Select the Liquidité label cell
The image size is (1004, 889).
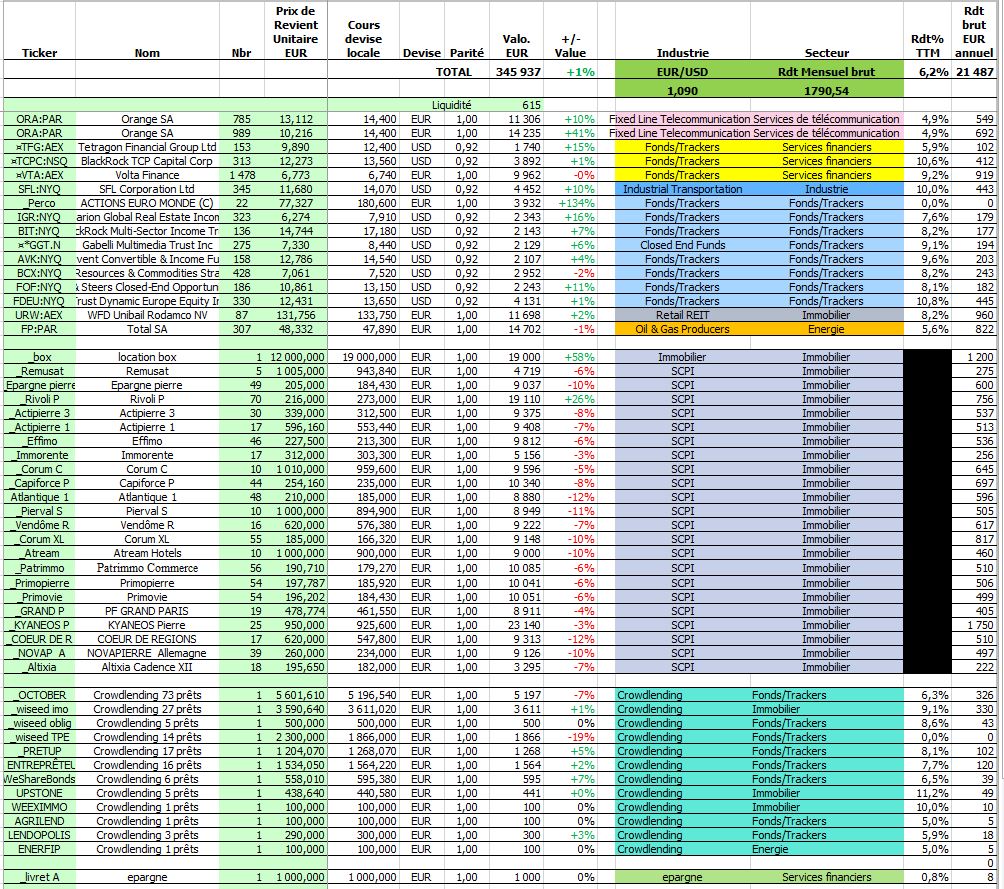point(451,105)
